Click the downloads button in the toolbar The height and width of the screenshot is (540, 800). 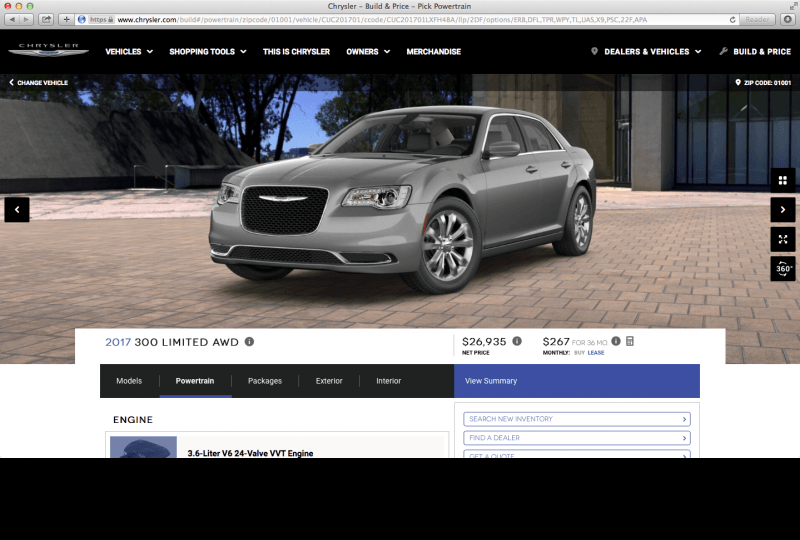[788, 19]
